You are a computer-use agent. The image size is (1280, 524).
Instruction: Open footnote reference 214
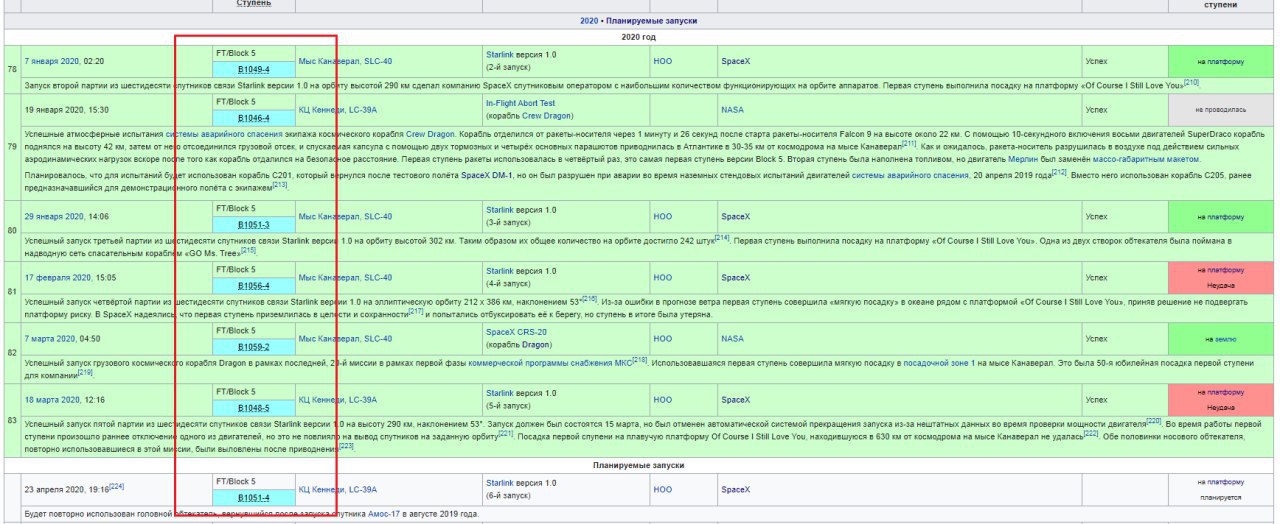722,238
